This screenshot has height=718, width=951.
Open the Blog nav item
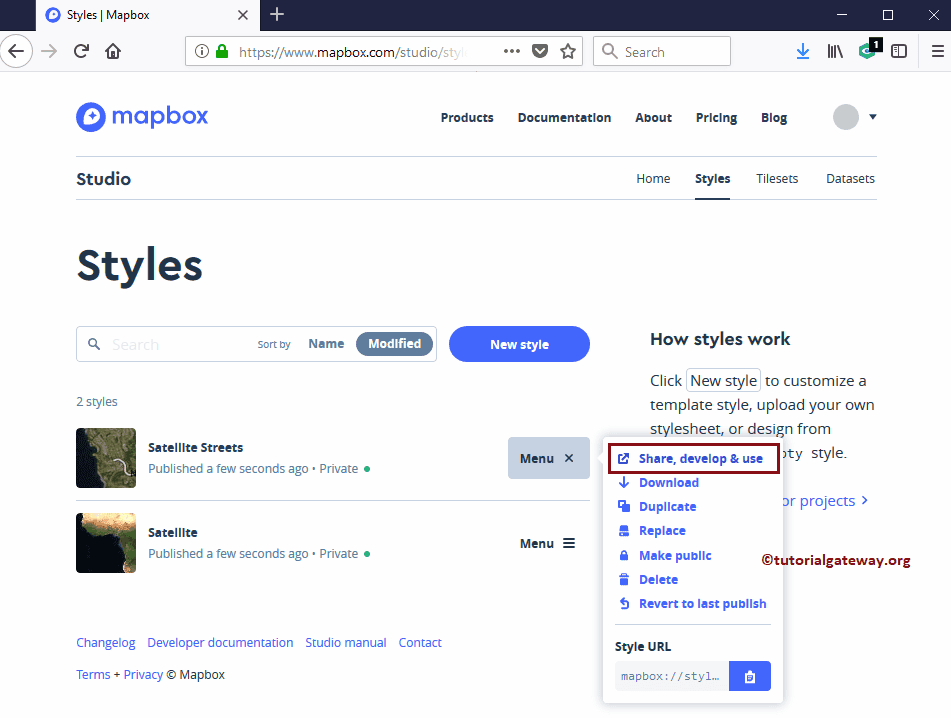pos(774,118)
